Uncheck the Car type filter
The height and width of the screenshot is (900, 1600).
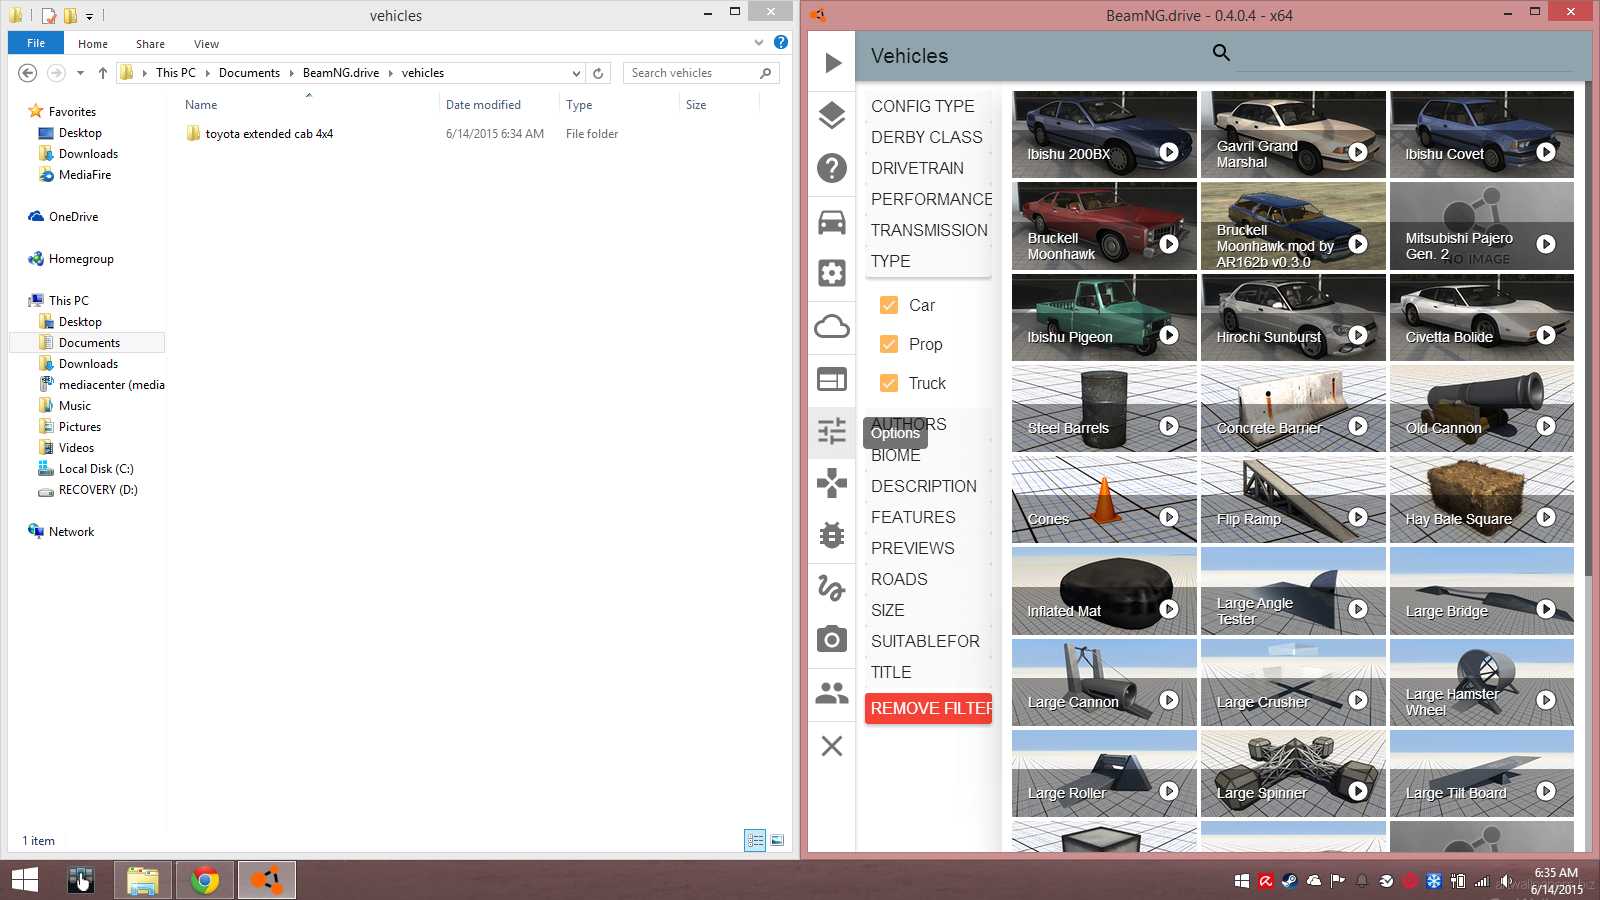(889, 305)
